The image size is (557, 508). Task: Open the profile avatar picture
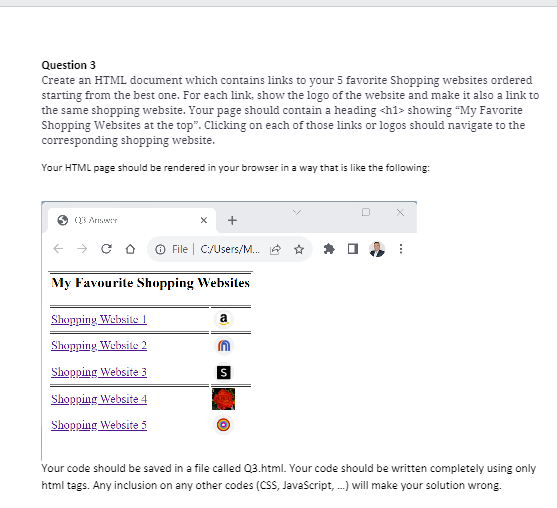point(377,249)
